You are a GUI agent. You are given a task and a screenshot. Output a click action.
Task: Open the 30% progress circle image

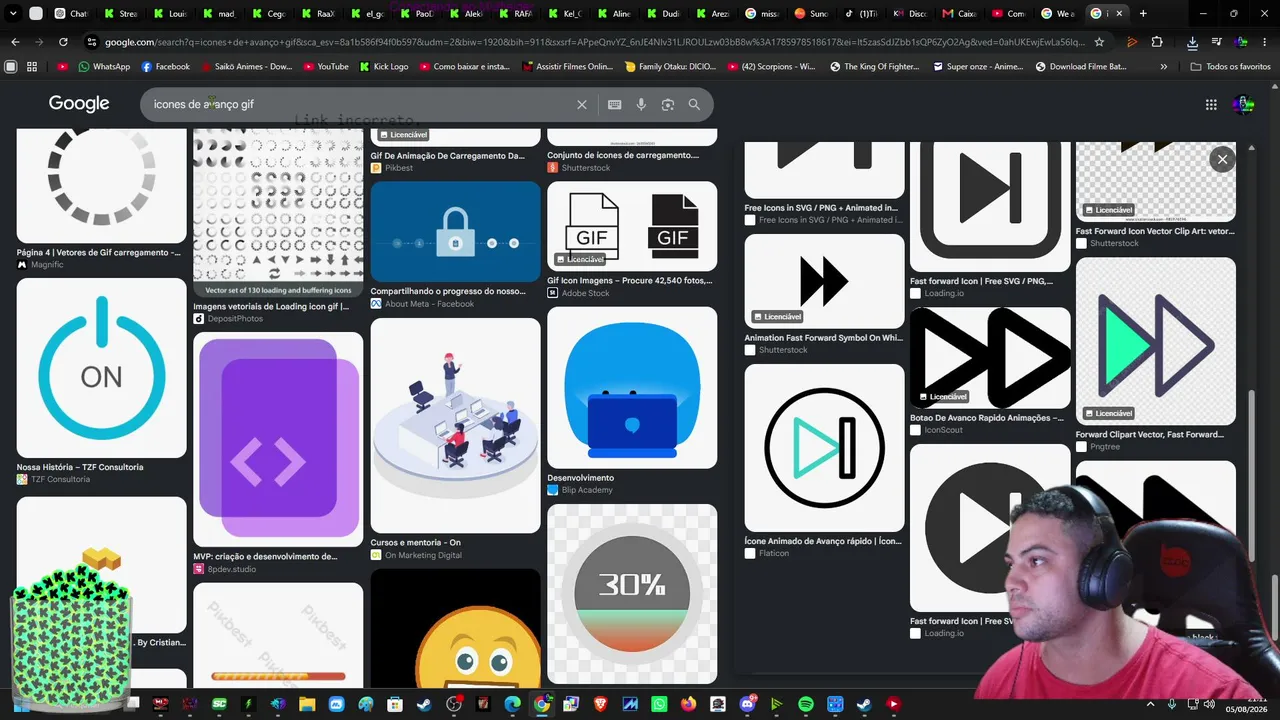(632, 594)
